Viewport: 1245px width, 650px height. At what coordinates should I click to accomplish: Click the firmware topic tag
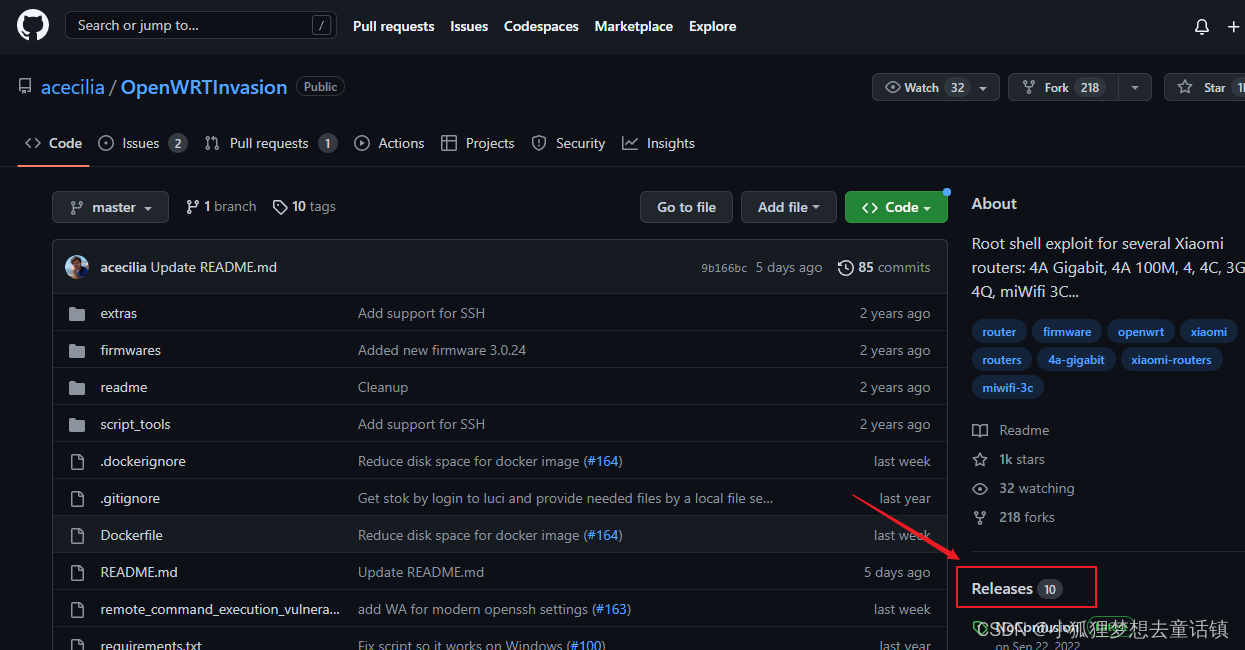tap(1067, 332)
